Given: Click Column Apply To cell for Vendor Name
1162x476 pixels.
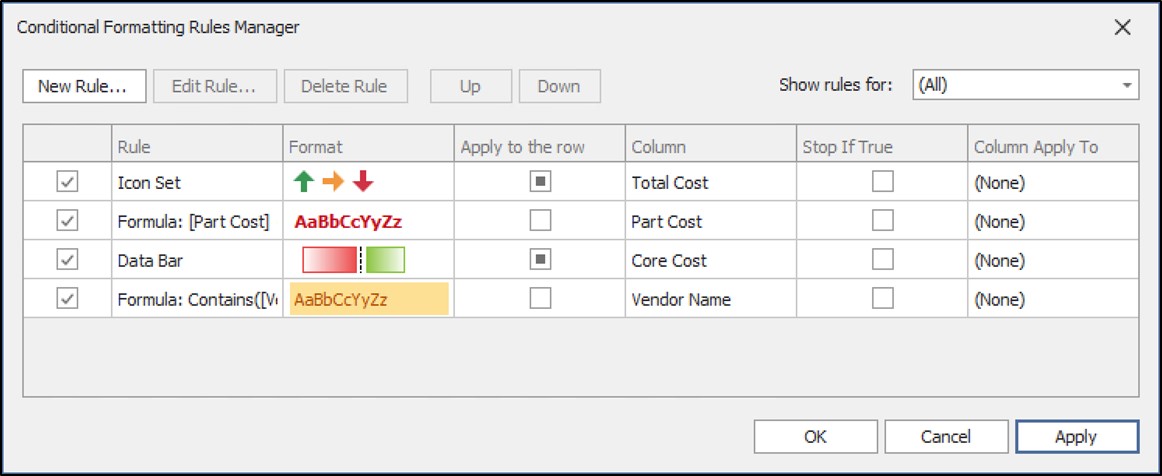Looking at the screenshot, I should 1052,299.
